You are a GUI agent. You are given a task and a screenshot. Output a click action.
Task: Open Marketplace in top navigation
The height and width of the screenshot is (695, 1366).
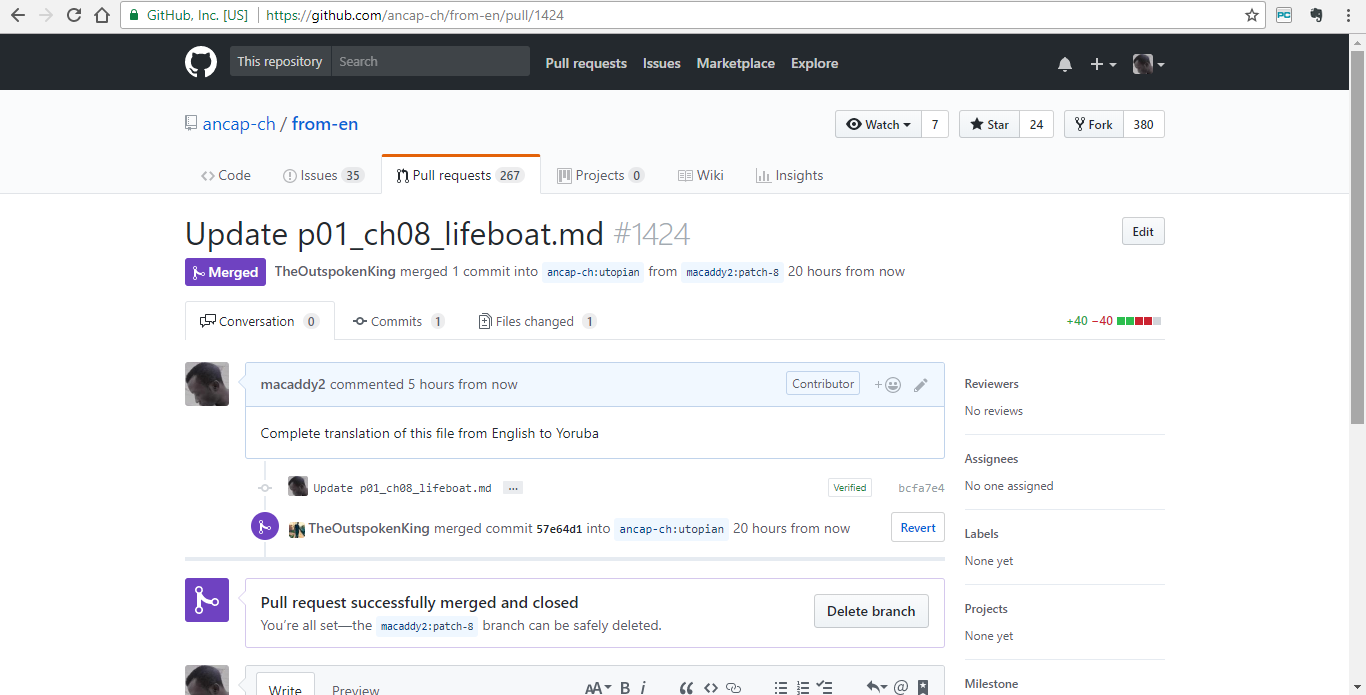pyautogui.click(x=735, y=63)
